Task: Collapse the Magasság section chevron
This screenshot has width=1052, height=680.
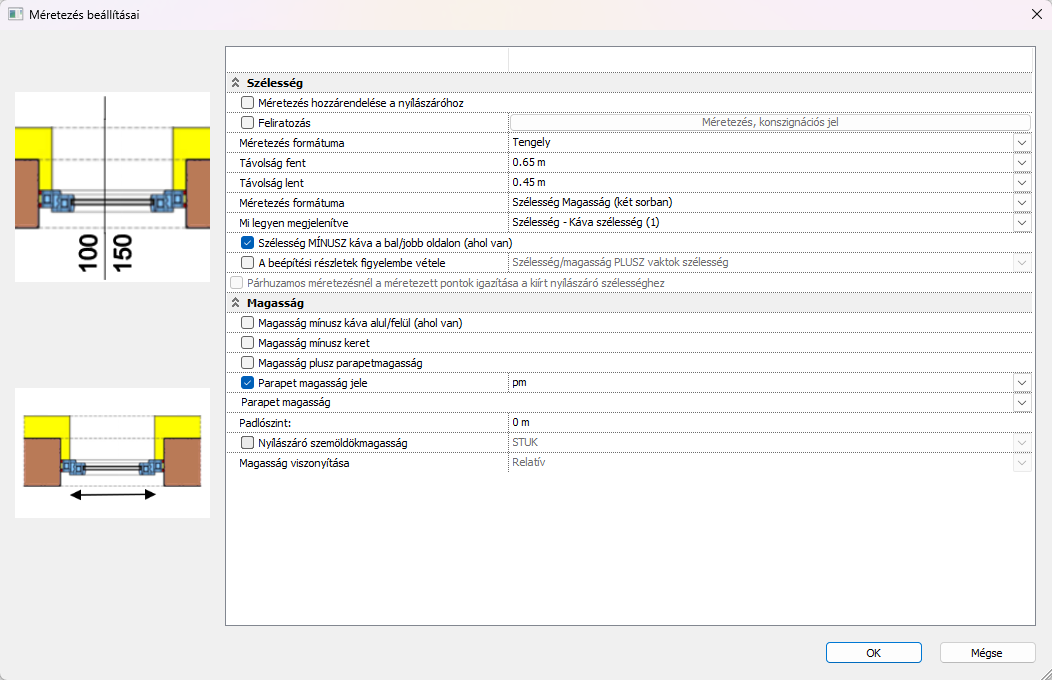Action: [236, 302]
